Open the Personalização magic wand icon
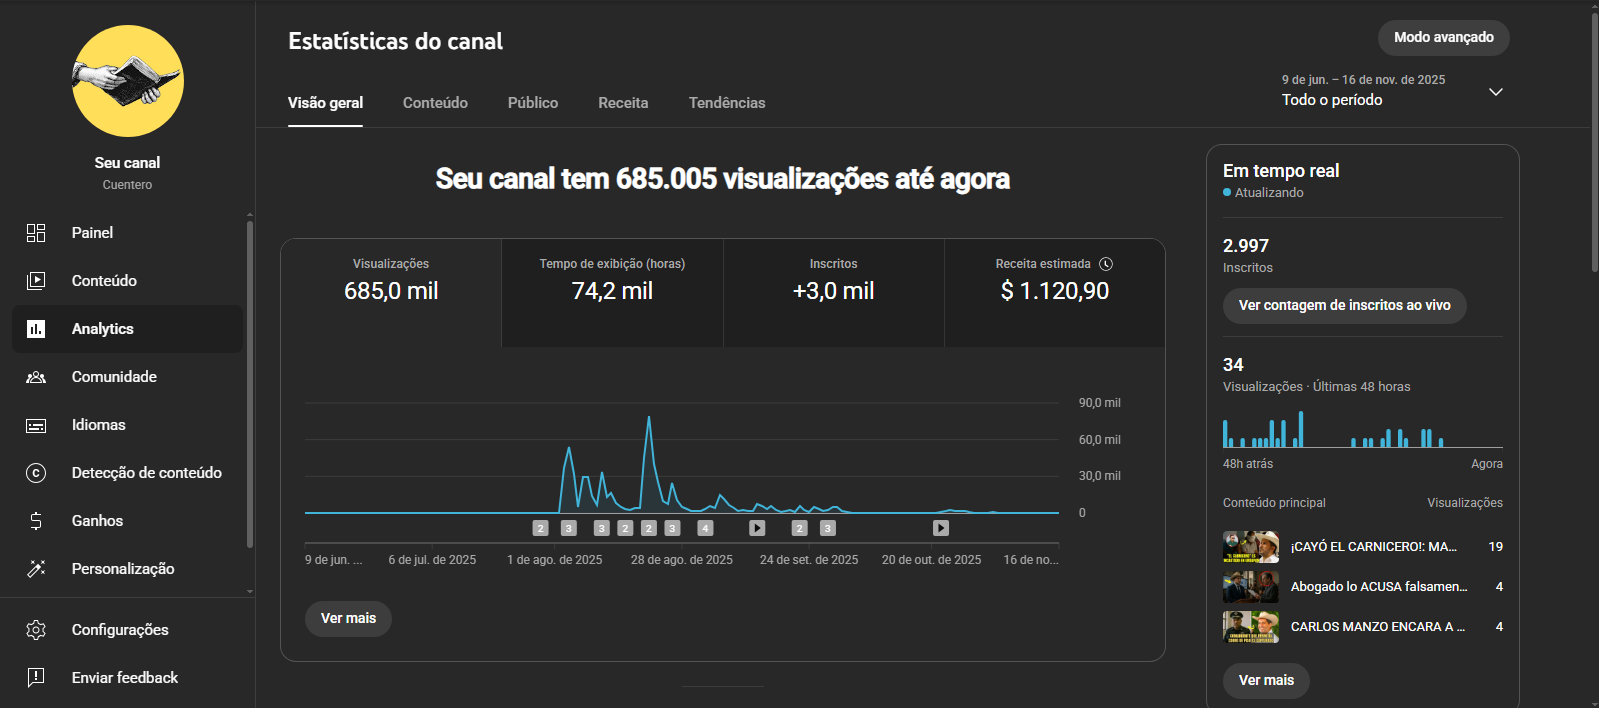This screenshot has height=708, width=1599. pyautogui.click(x=36, y=569)
